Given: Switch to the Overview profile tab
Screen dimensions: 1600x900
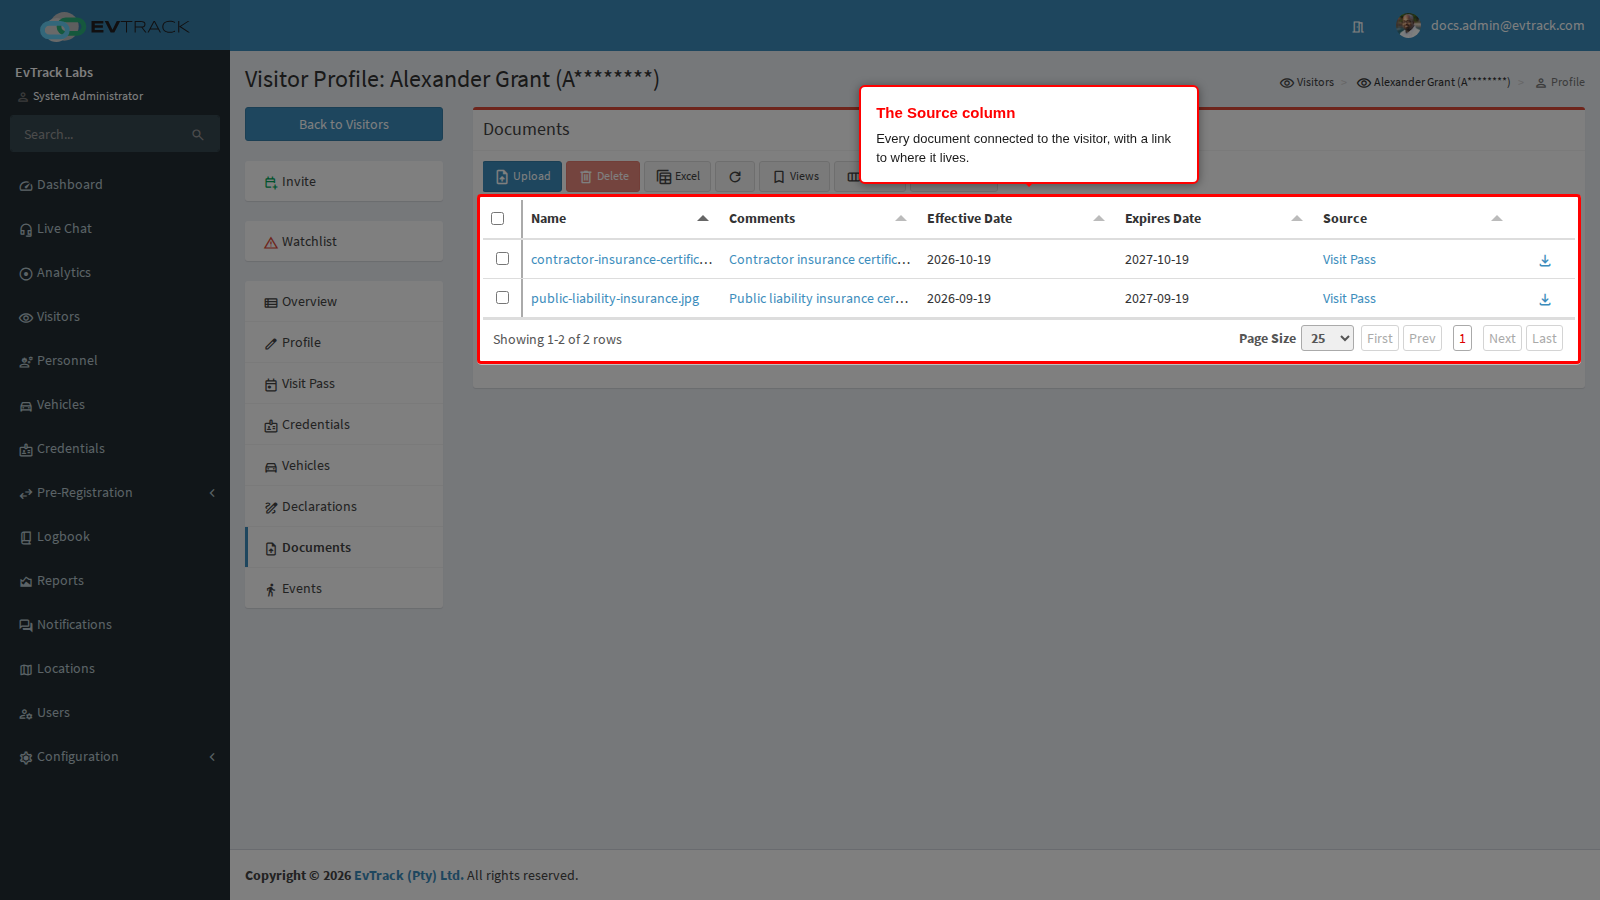Looking at the screenshot, I should point(344,302).
